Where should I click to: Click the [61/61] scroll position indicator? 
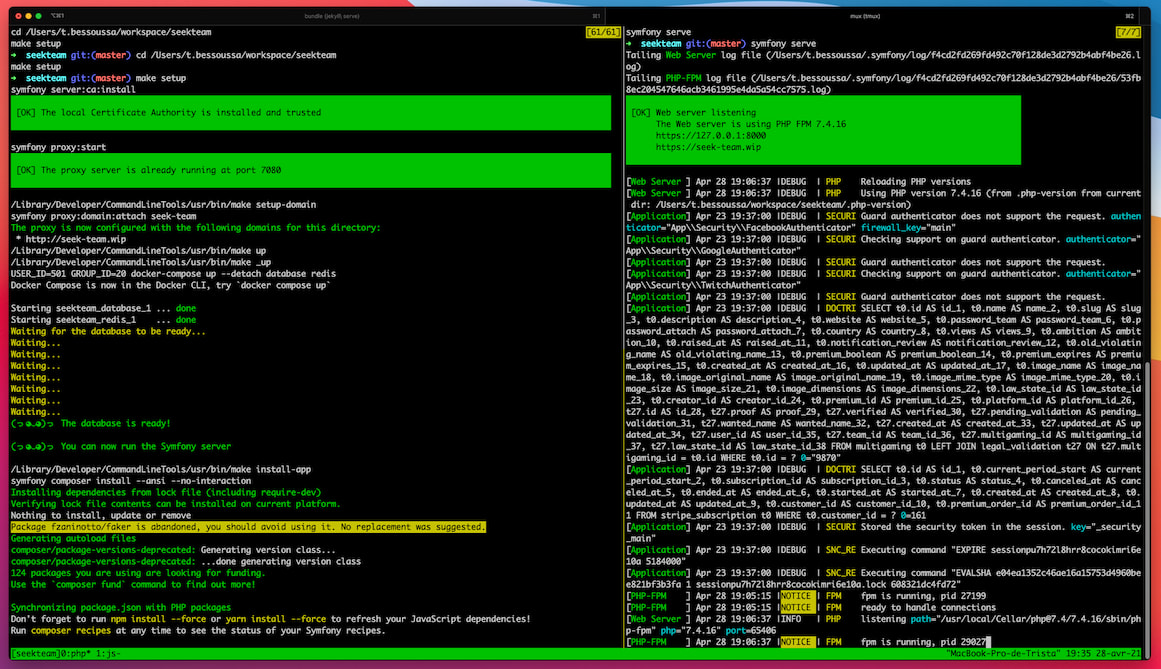(602, 32)
